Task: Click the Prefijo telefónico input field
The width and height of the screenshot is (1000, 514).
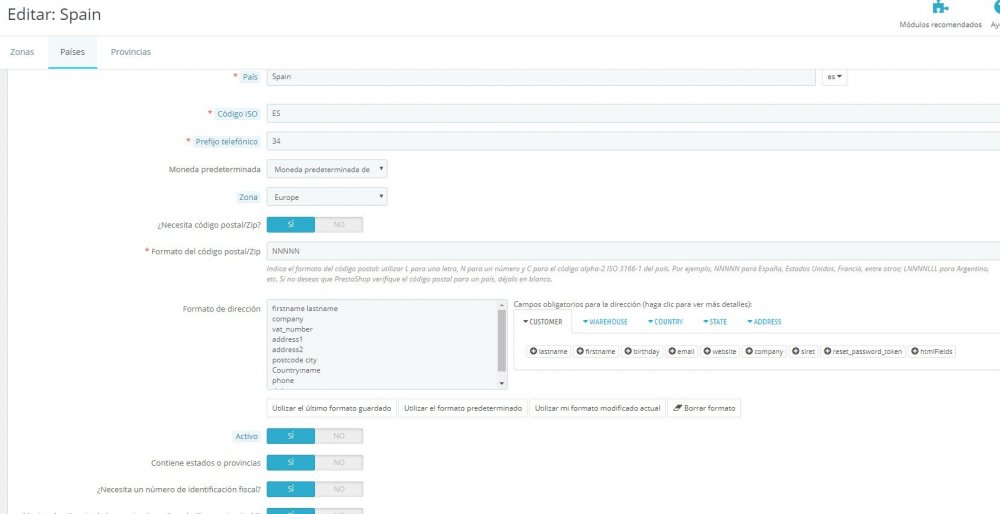Action: tap(633, 141)
